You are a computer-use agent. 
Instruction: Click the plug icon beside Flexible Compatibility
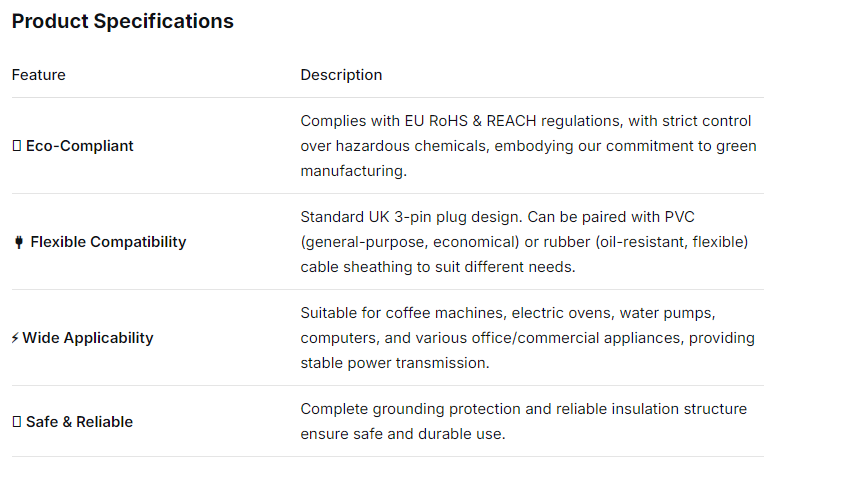tap(18, 242)
